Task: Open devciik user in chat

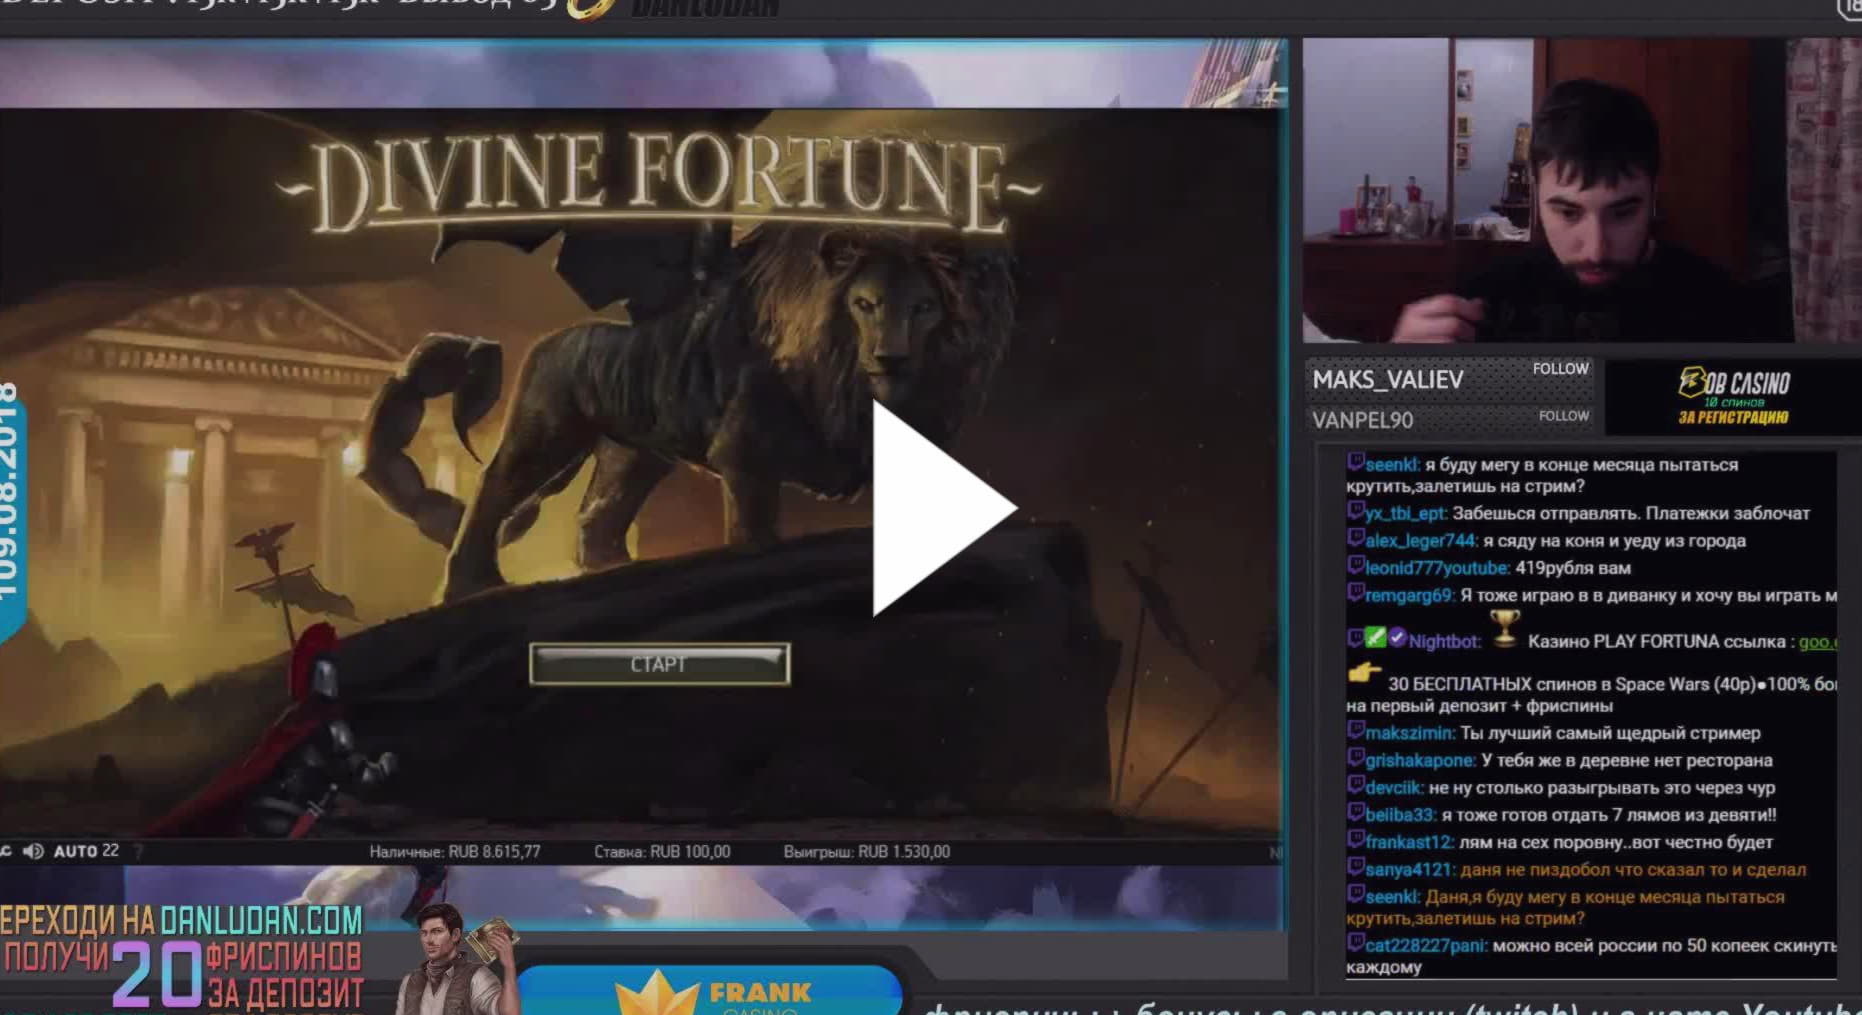Action: click(x=1394, y=788)
